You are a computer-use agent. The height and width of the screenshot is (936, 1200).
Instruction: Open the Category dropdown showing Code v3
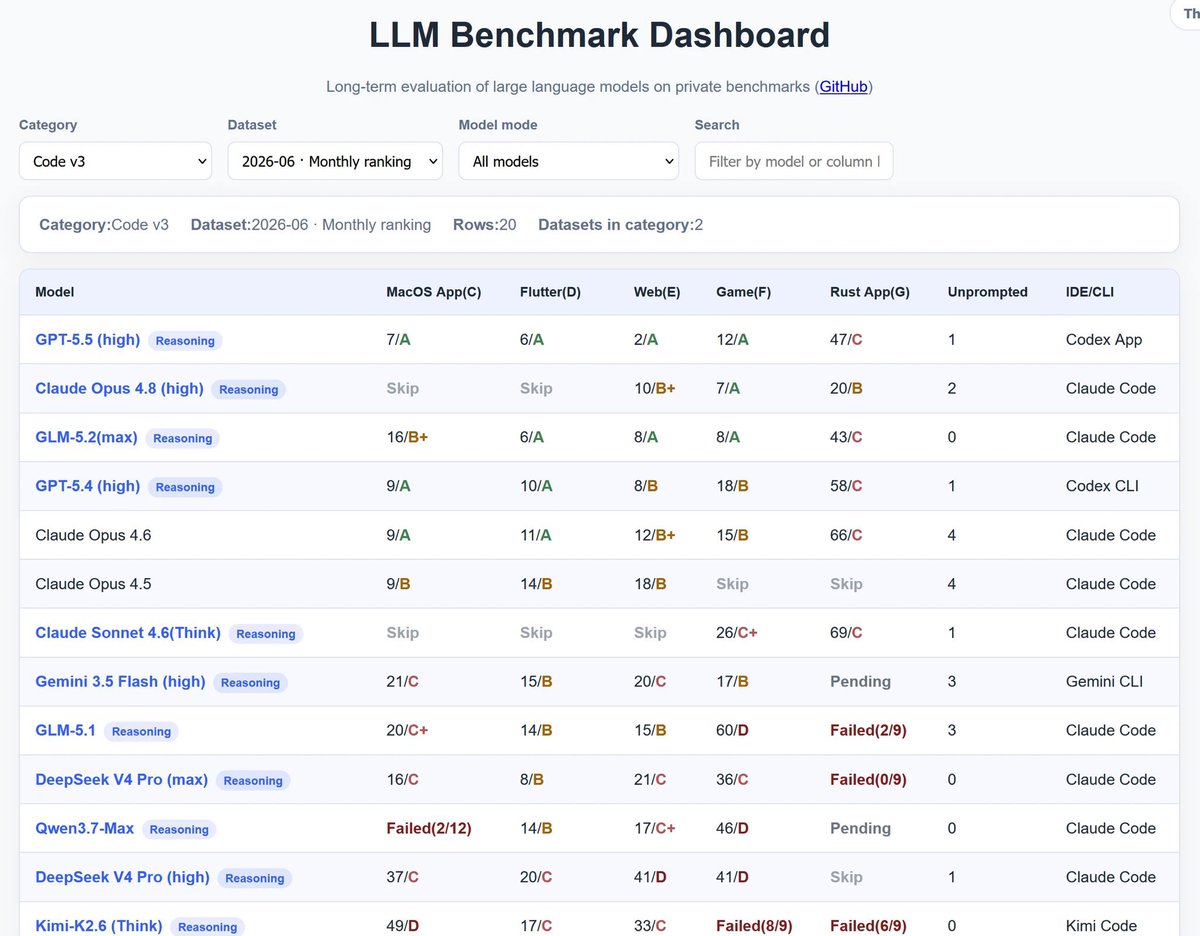(x=115, y=161)
